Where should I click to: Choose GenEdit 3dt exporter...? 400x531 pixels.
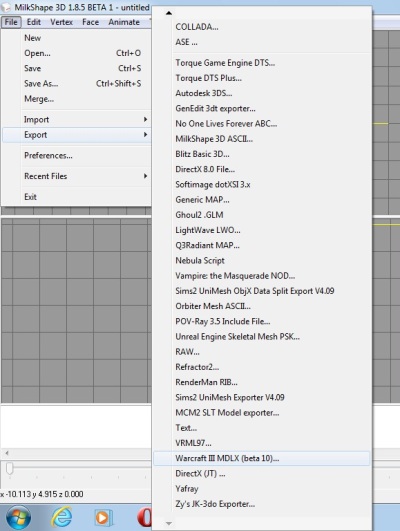[x=261, y=108]
